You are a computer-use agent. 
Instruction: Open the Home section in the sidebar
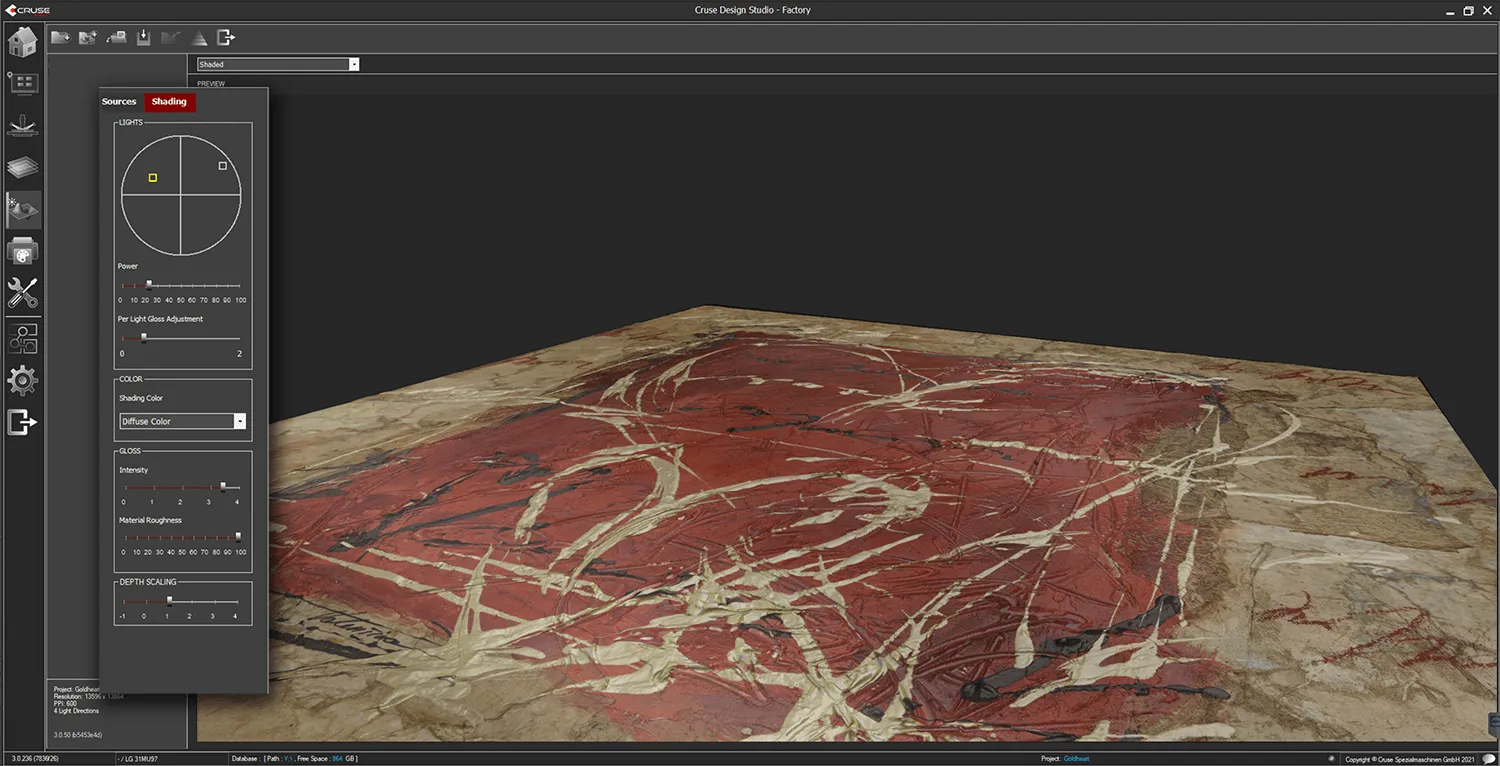coord(22,42)
